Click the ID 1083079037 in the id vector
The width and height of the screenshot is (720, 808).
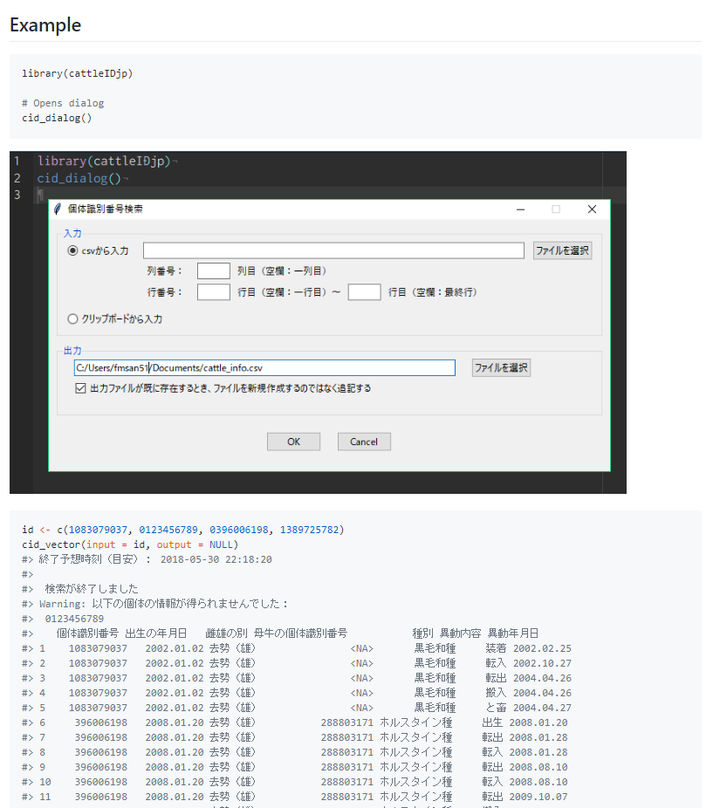click(x=98, y=530)
